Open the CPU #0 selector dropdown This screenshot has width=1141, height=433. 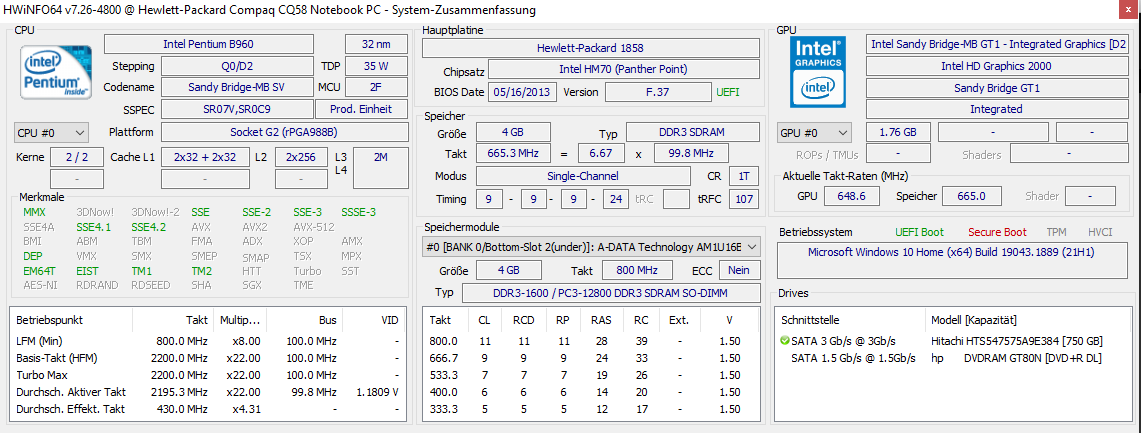pos(51,133)
